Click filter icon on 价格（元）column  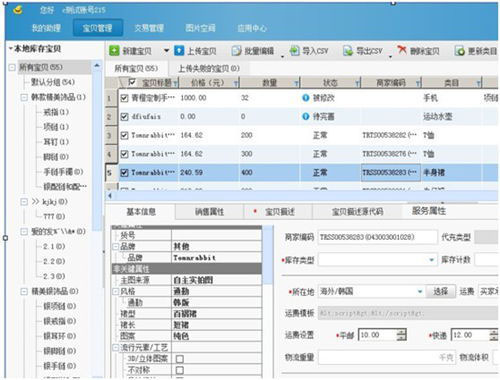pos(236,83)
